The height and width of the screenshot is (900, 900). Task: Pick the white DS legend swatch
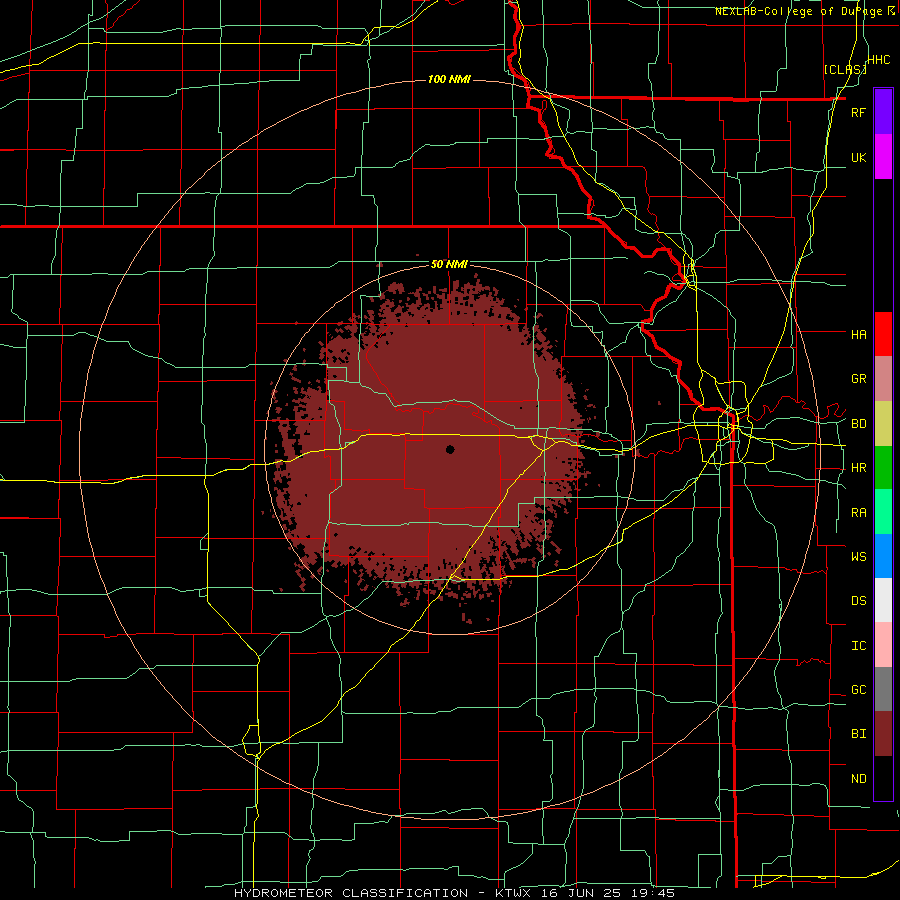(883, 600)
